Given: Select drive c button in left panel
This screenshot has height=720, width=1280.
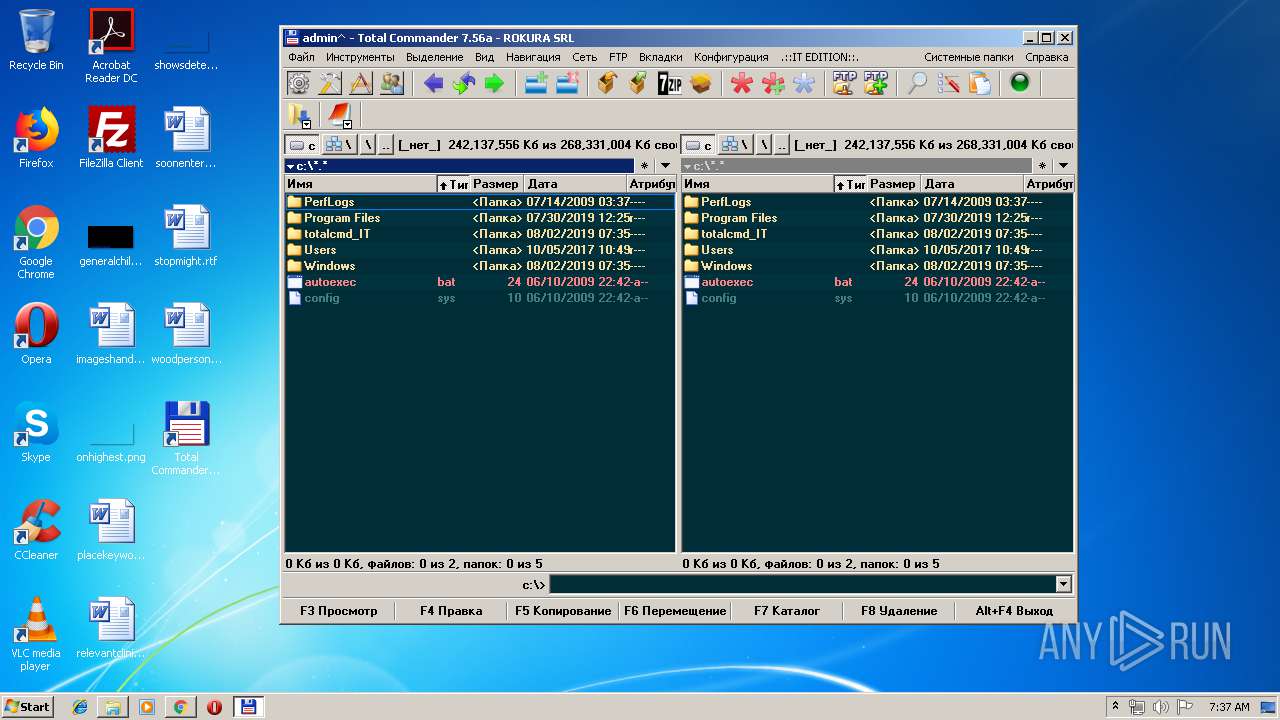Looking at the screenshot, I should 302,145.
